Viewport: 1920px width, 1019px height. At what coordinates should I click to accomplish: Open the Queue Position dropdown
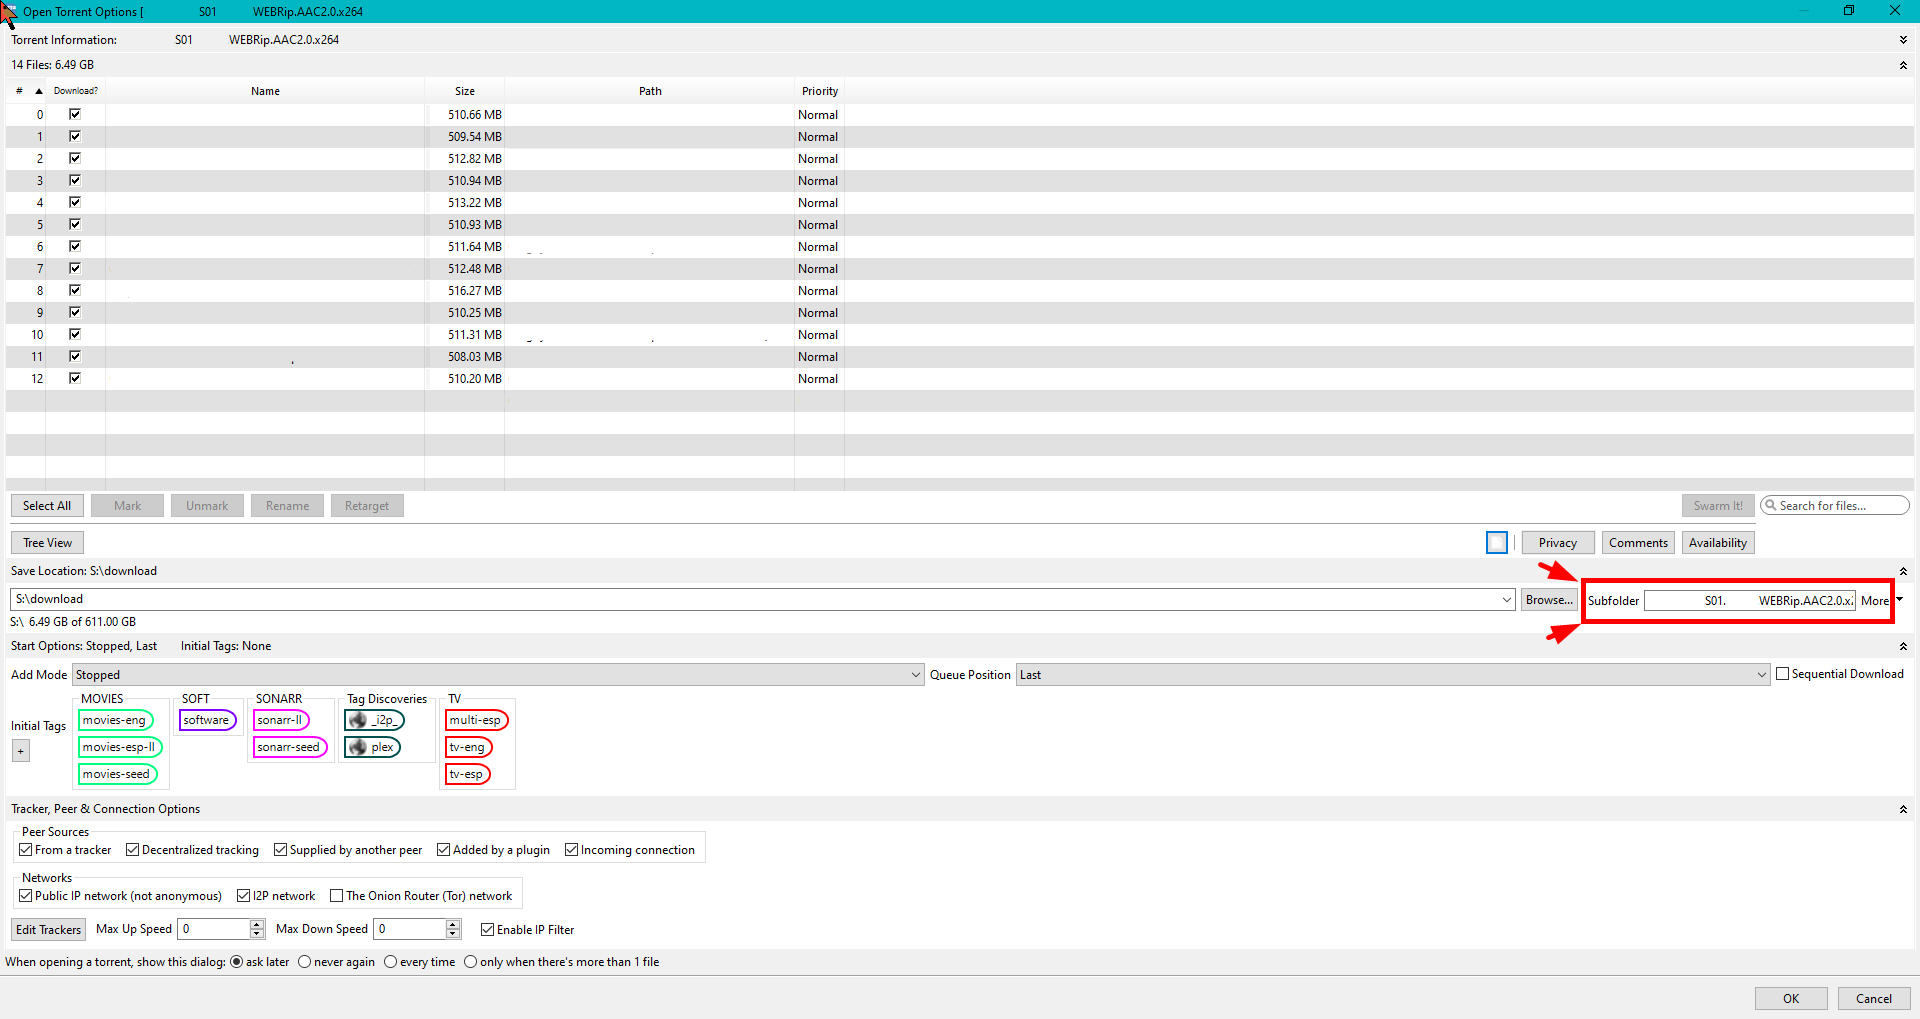[1393, 675]
